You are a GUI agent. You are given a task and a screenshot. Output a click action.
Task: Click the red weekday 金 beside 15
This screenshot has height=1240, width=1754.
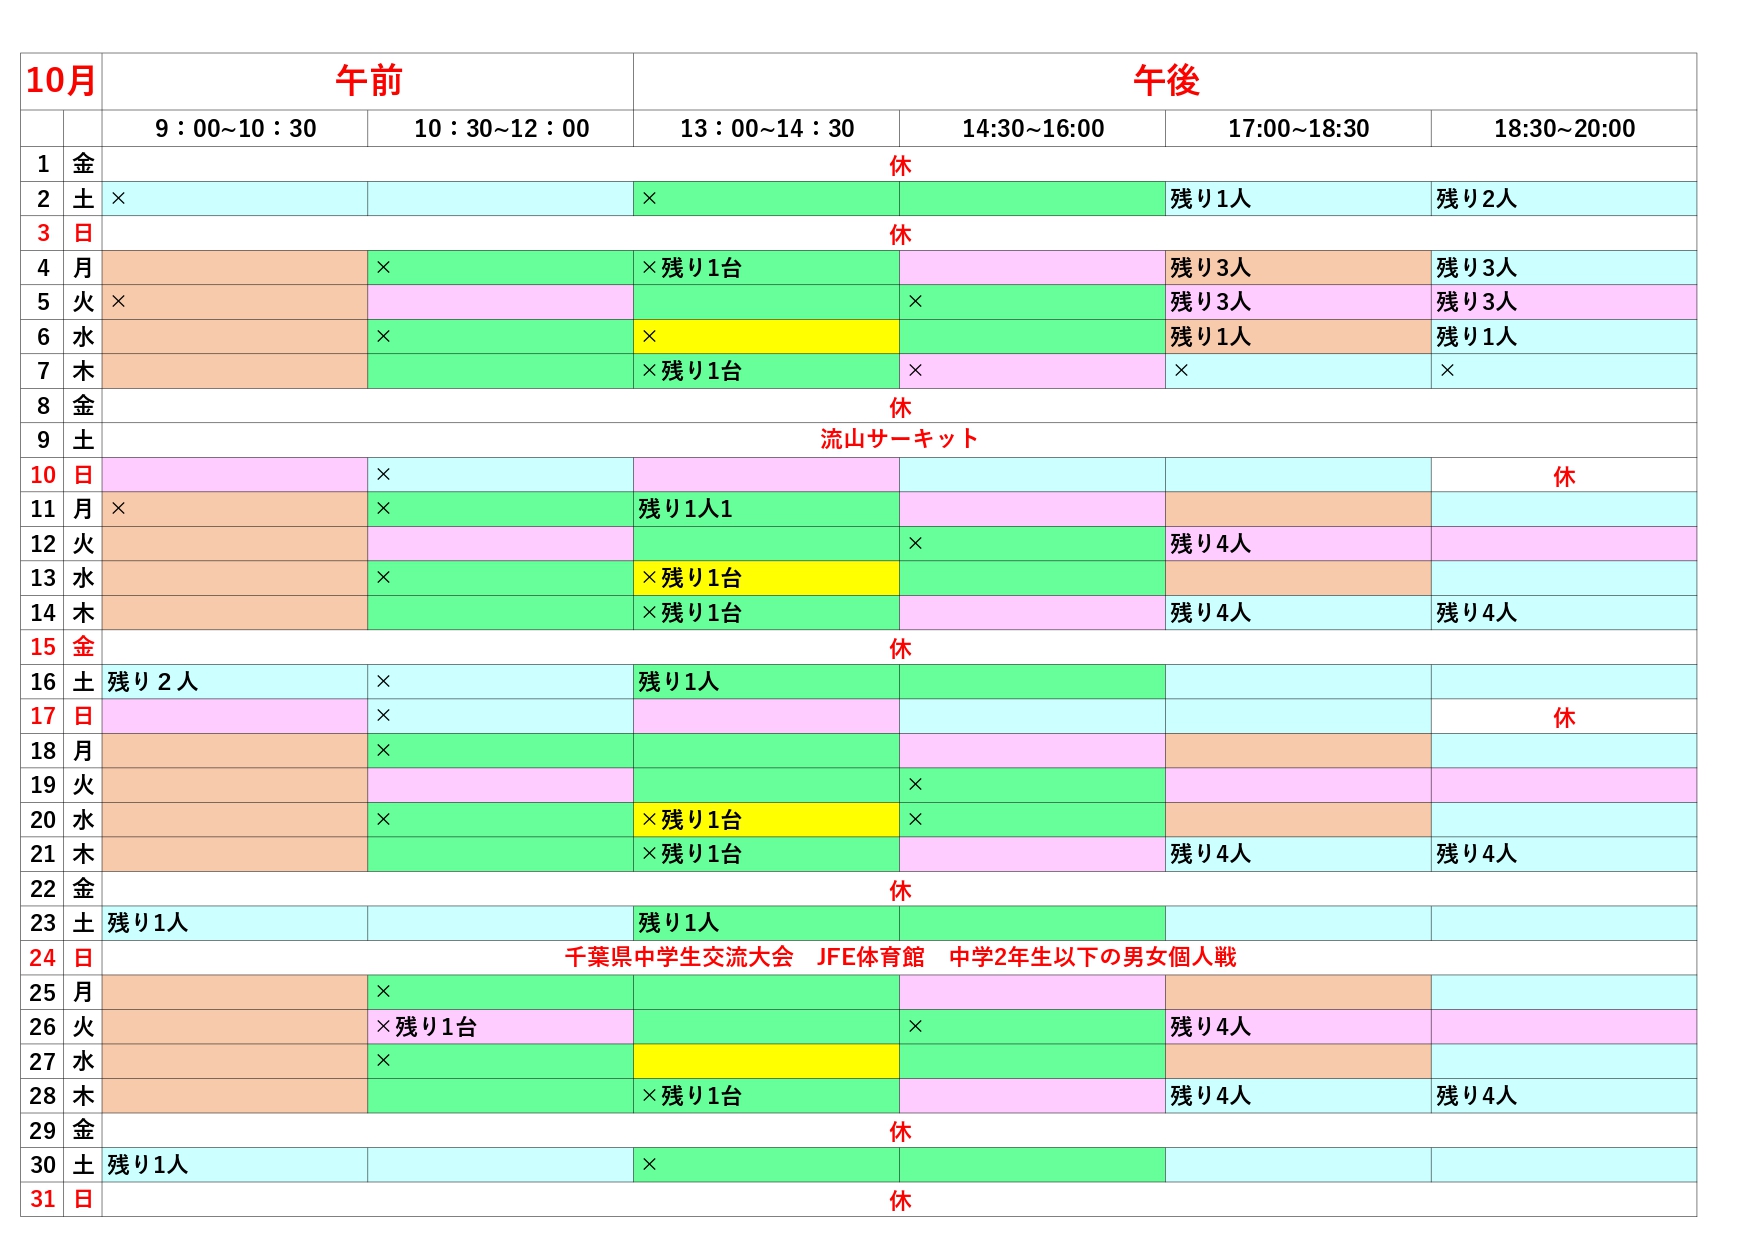click(x=83, y=647)
